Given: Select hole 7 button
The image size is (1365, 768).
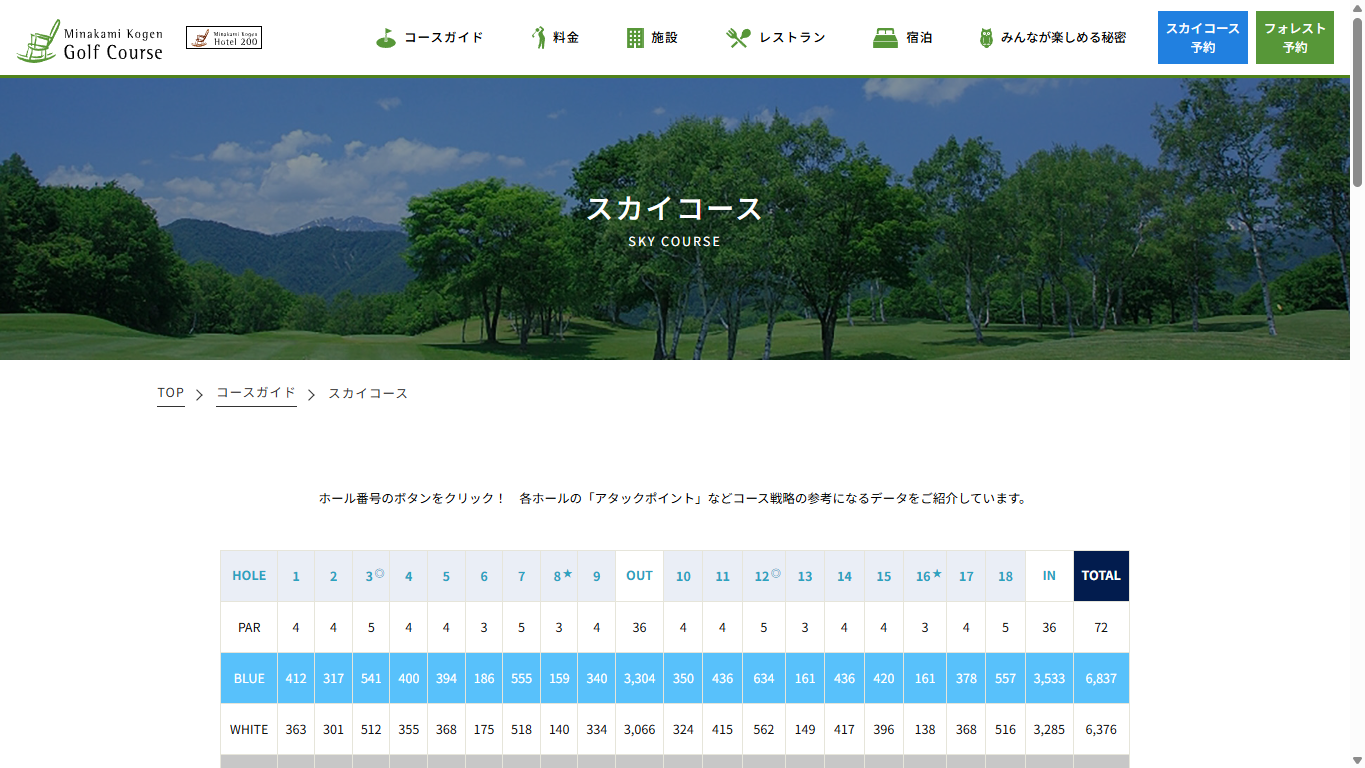Looking at the screenshot, I should [x=521, y=576].
